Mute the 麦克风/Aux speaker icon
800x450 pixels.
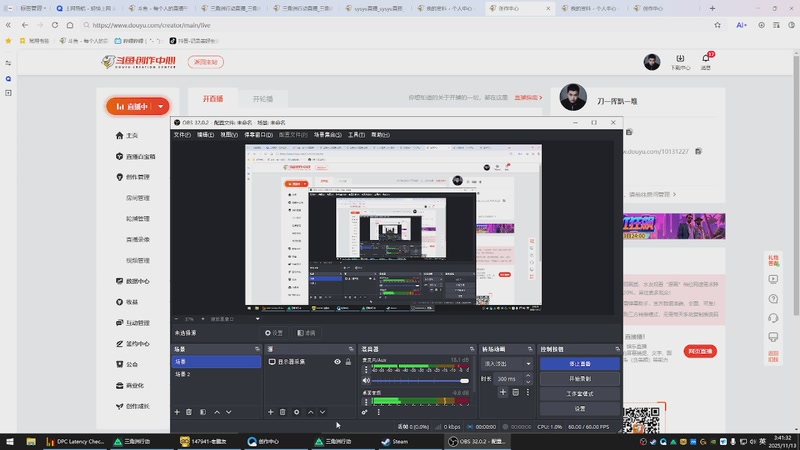(366, 381)
